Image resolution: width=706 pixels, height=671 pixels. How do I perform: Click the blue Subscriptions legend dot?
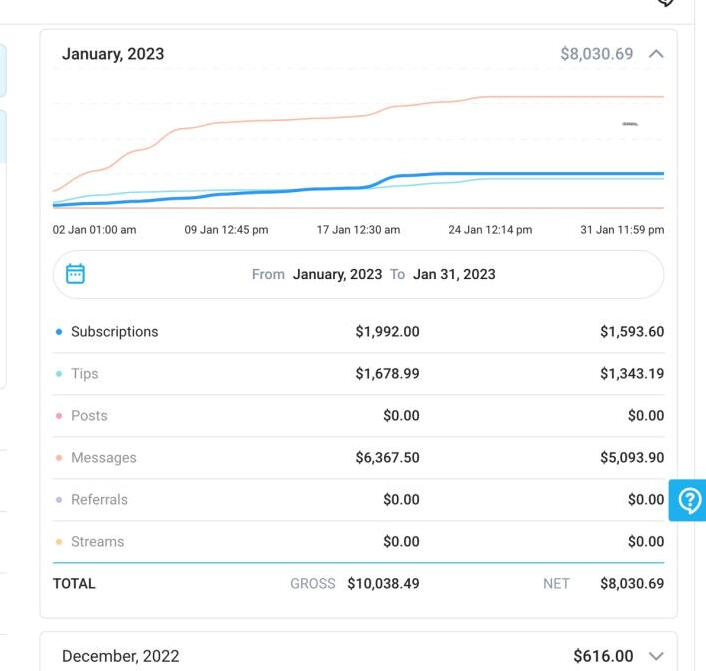59,332
